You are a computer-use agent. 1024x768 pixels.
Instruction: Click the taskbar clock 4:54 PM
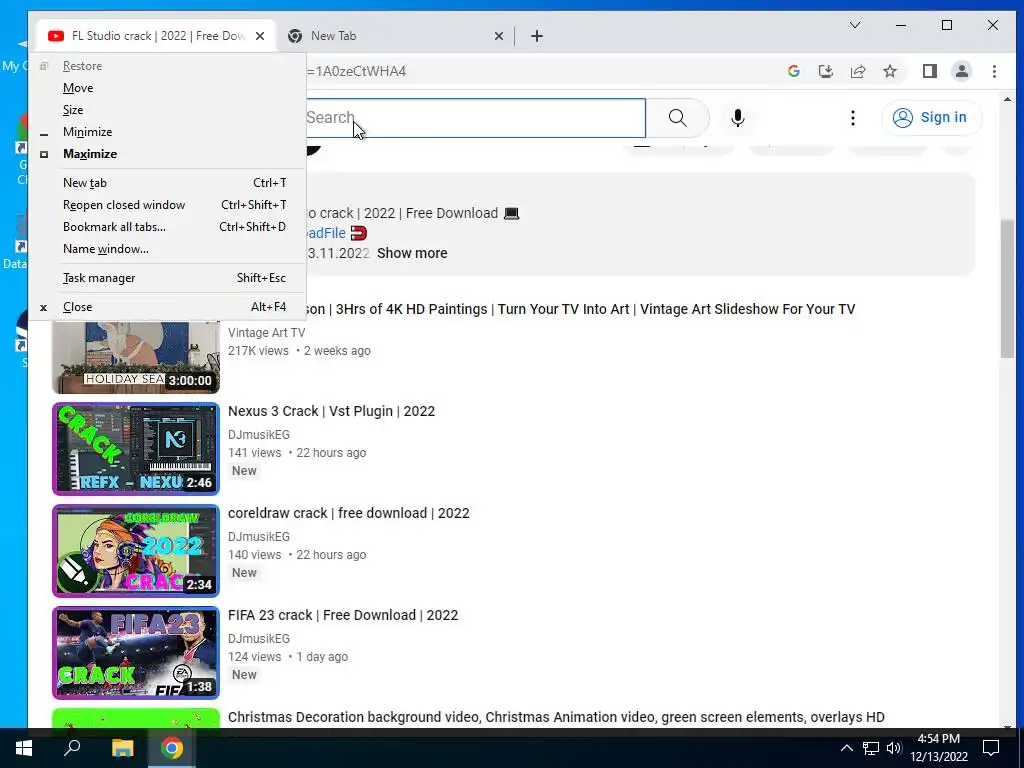(x=938, y=739)
